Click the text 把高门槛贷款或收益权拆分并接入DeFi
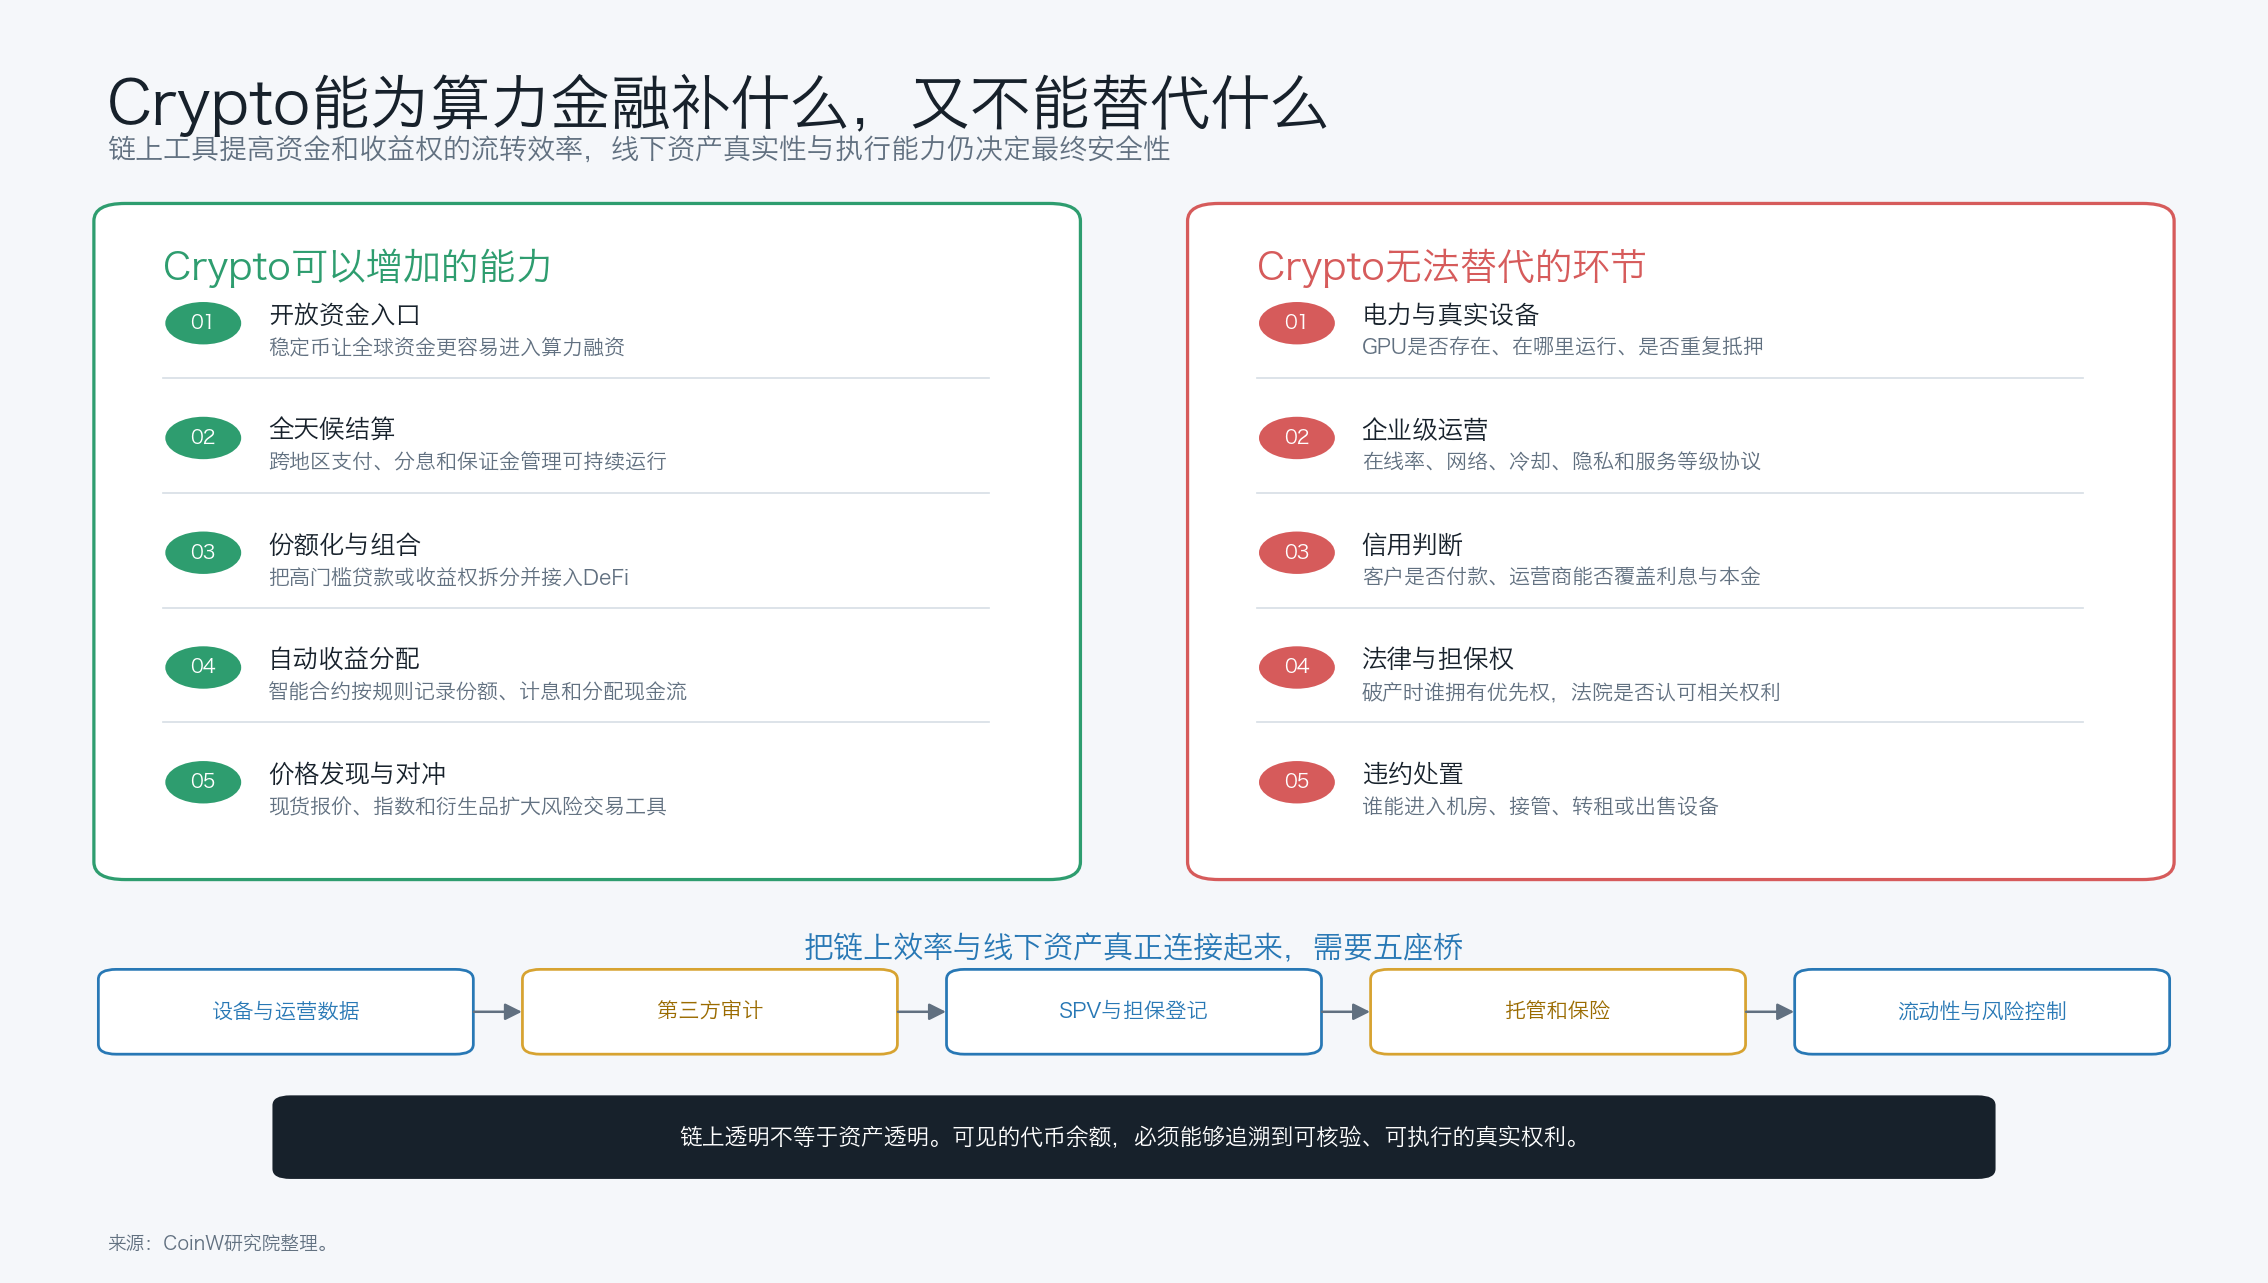The image size is (2268, 1283). pos(449,577)
